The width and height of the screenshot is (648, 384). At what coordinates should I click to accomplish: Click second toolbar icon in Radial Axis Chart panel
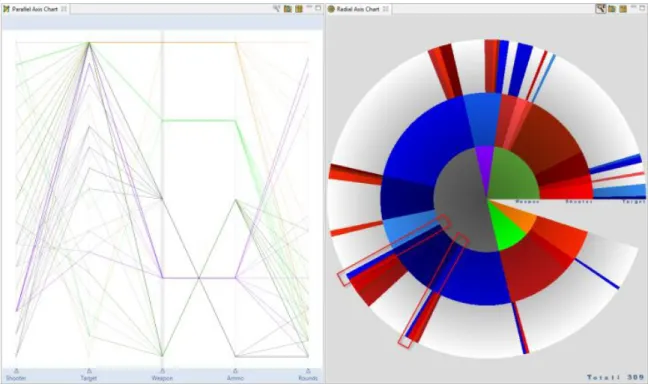pyautogui.click(x=612, y=8)
